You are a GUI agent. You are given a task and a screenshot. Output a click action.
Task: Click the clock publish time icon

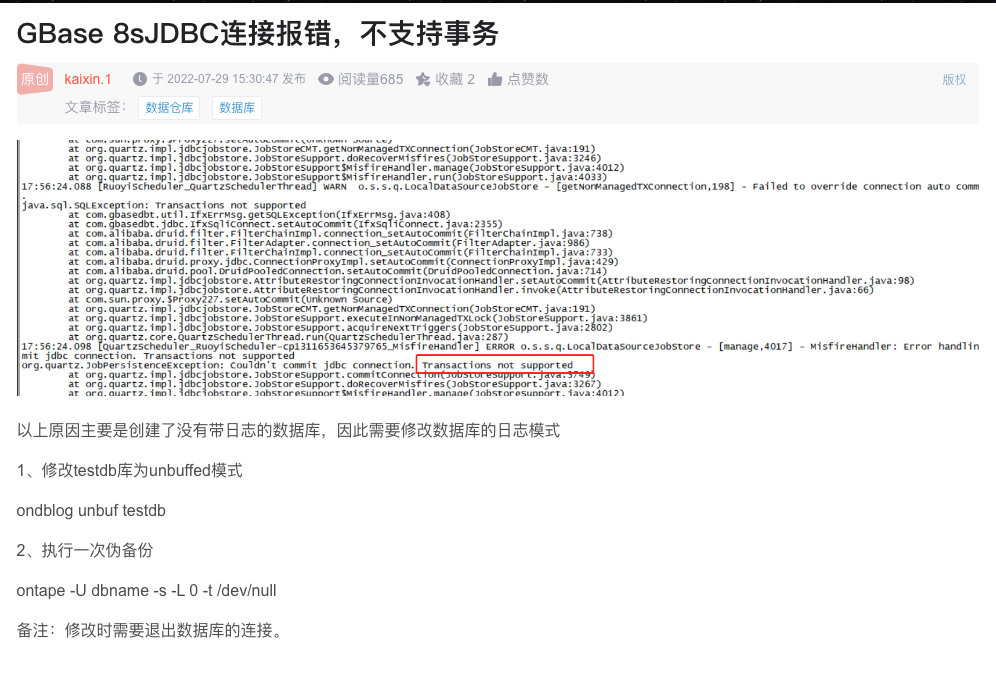pos(140,79)
